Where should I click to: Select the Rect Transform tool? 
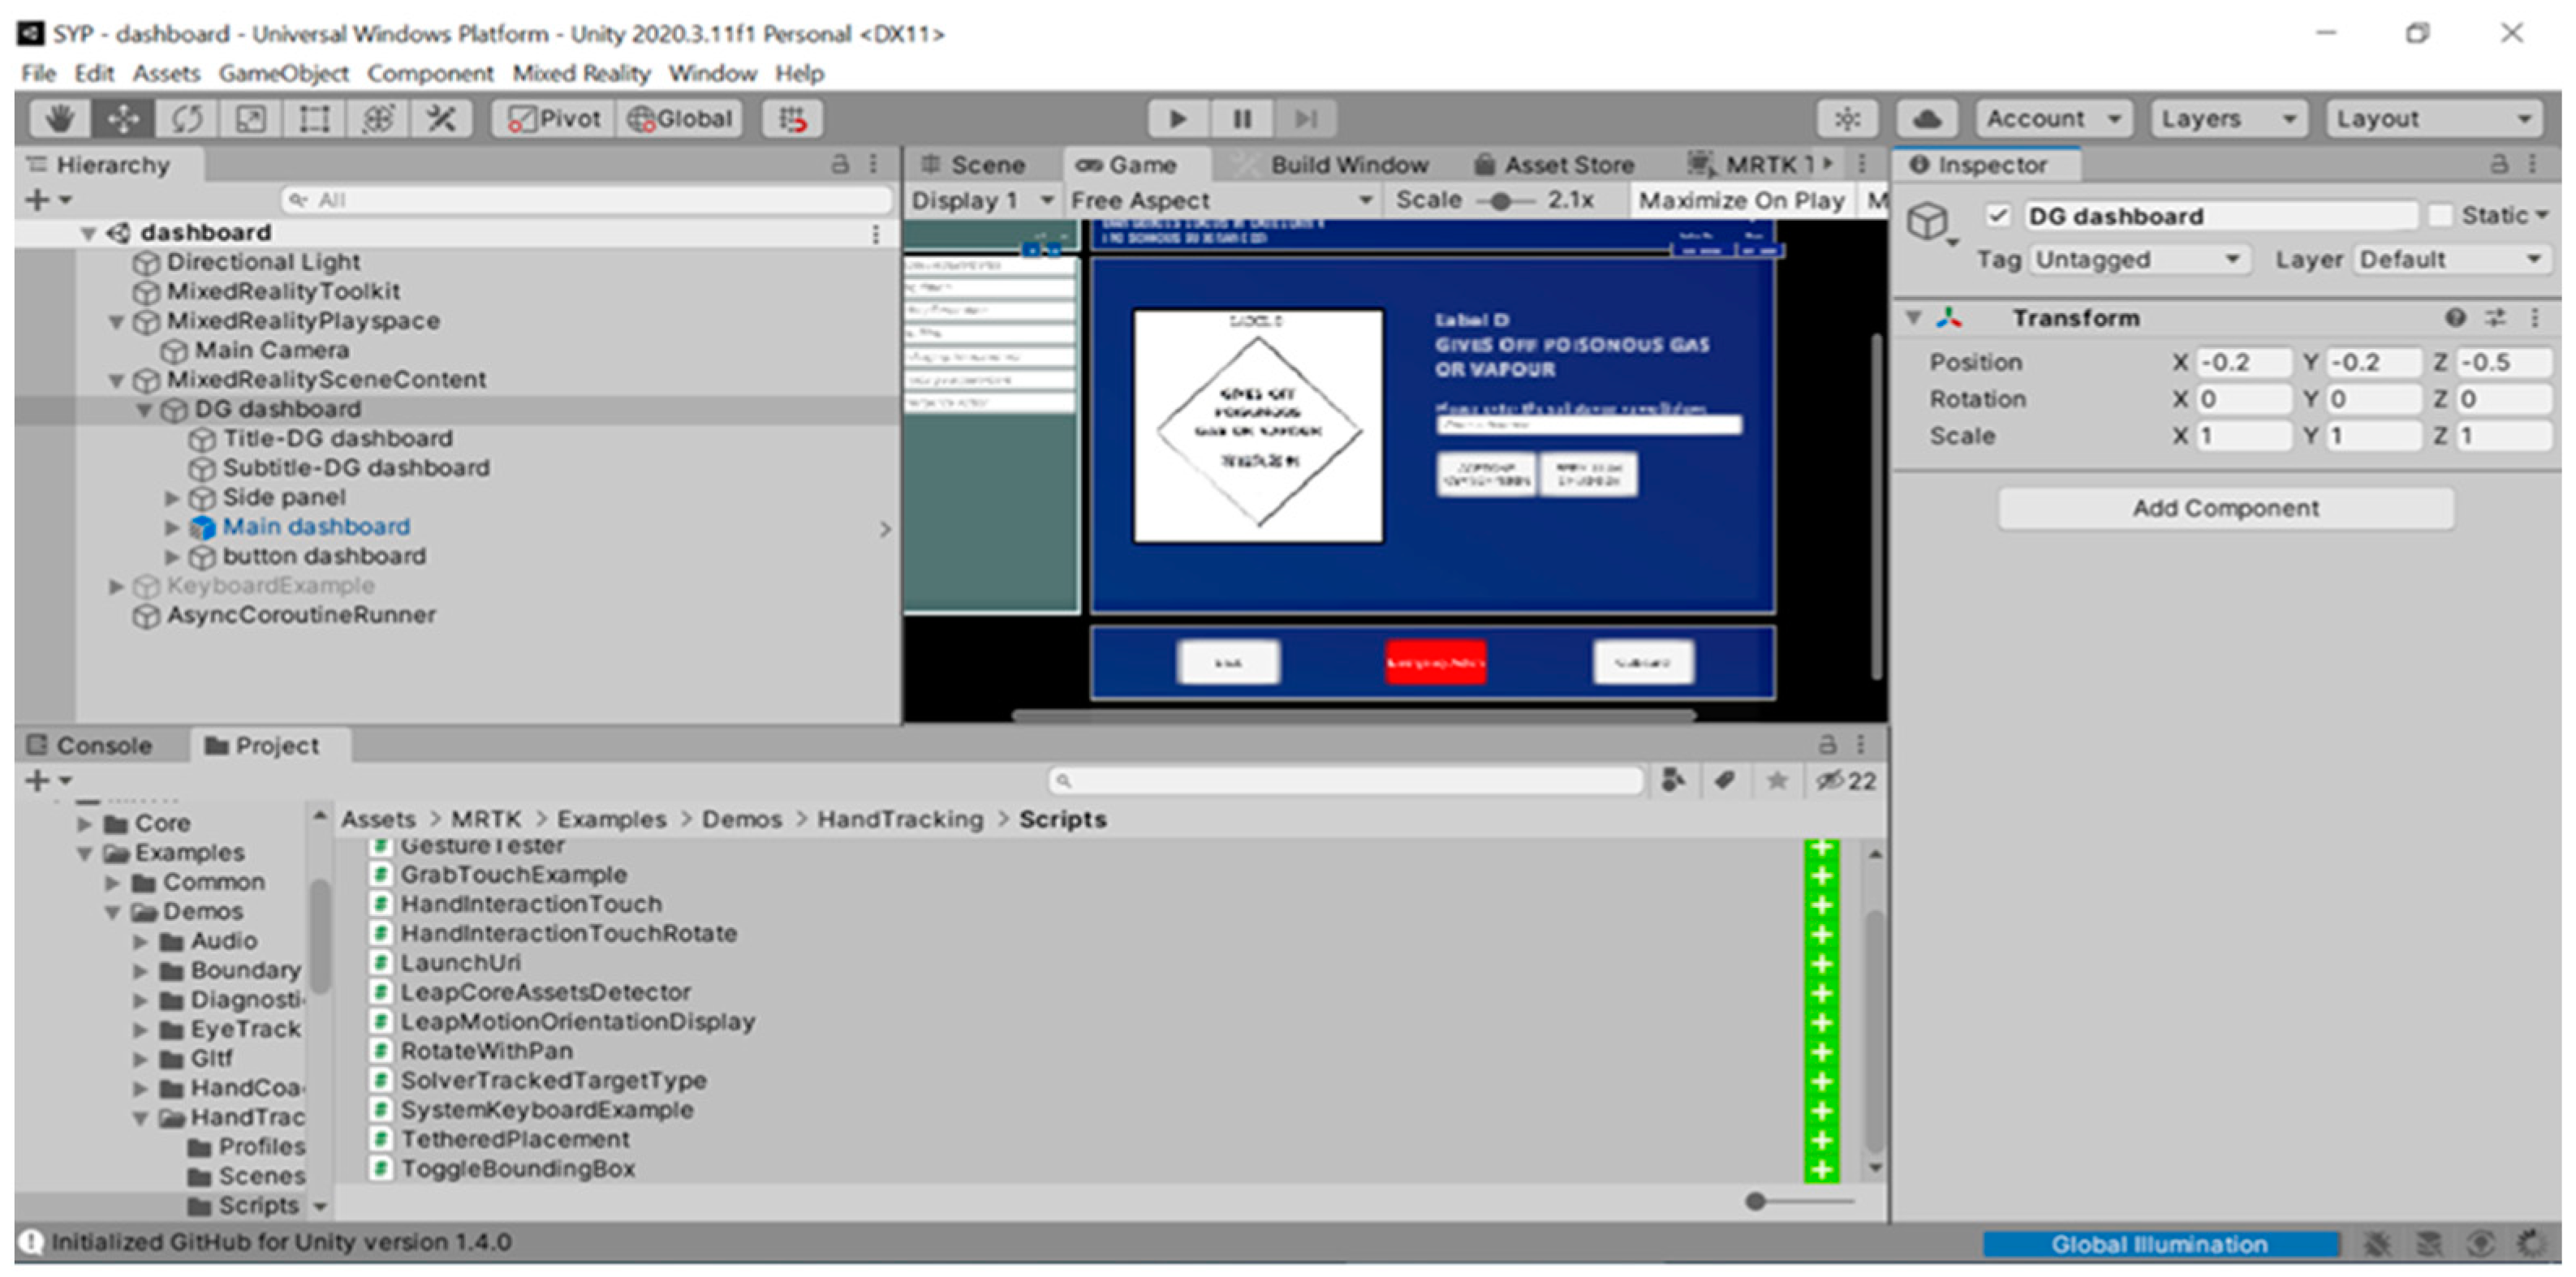point(314,119)
